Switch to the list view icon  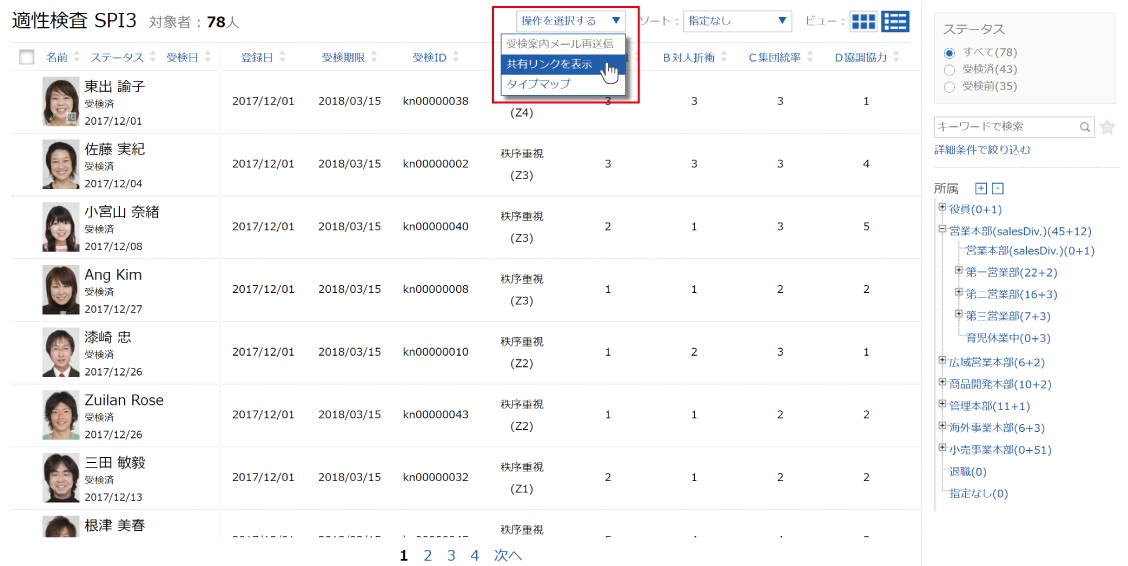click(895, 22)
